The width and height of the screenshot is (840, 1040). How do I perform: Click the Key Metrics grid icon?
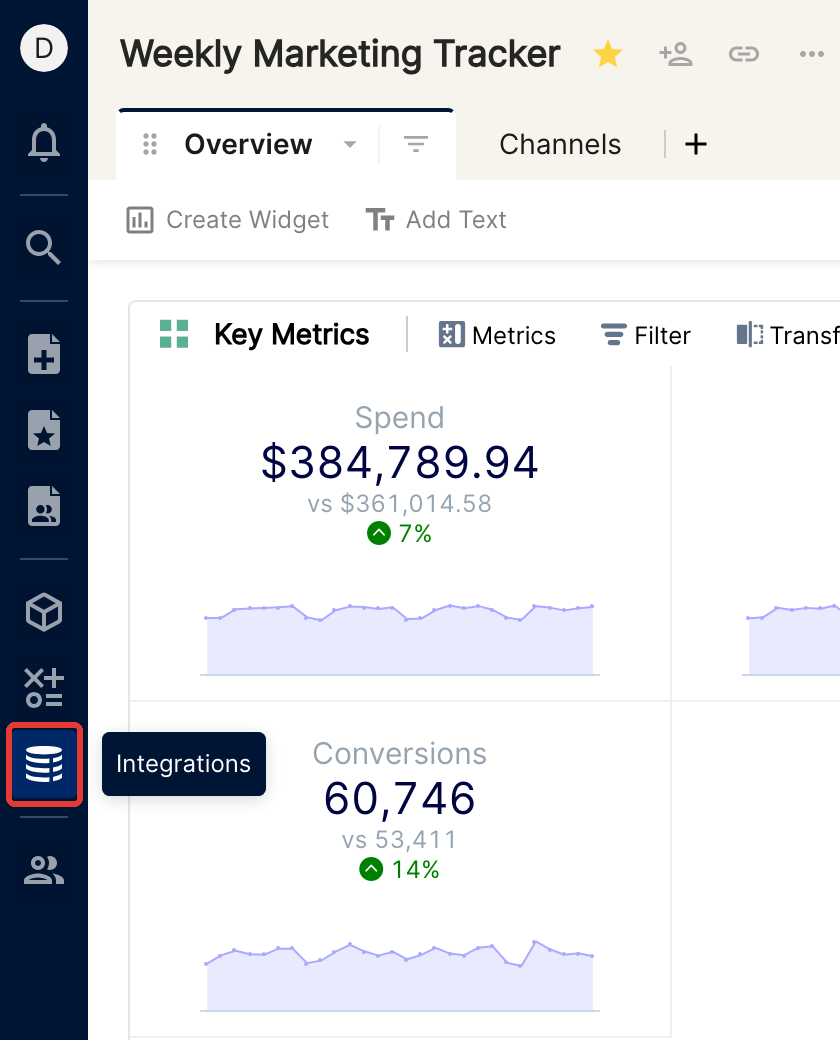pos(174,334)
